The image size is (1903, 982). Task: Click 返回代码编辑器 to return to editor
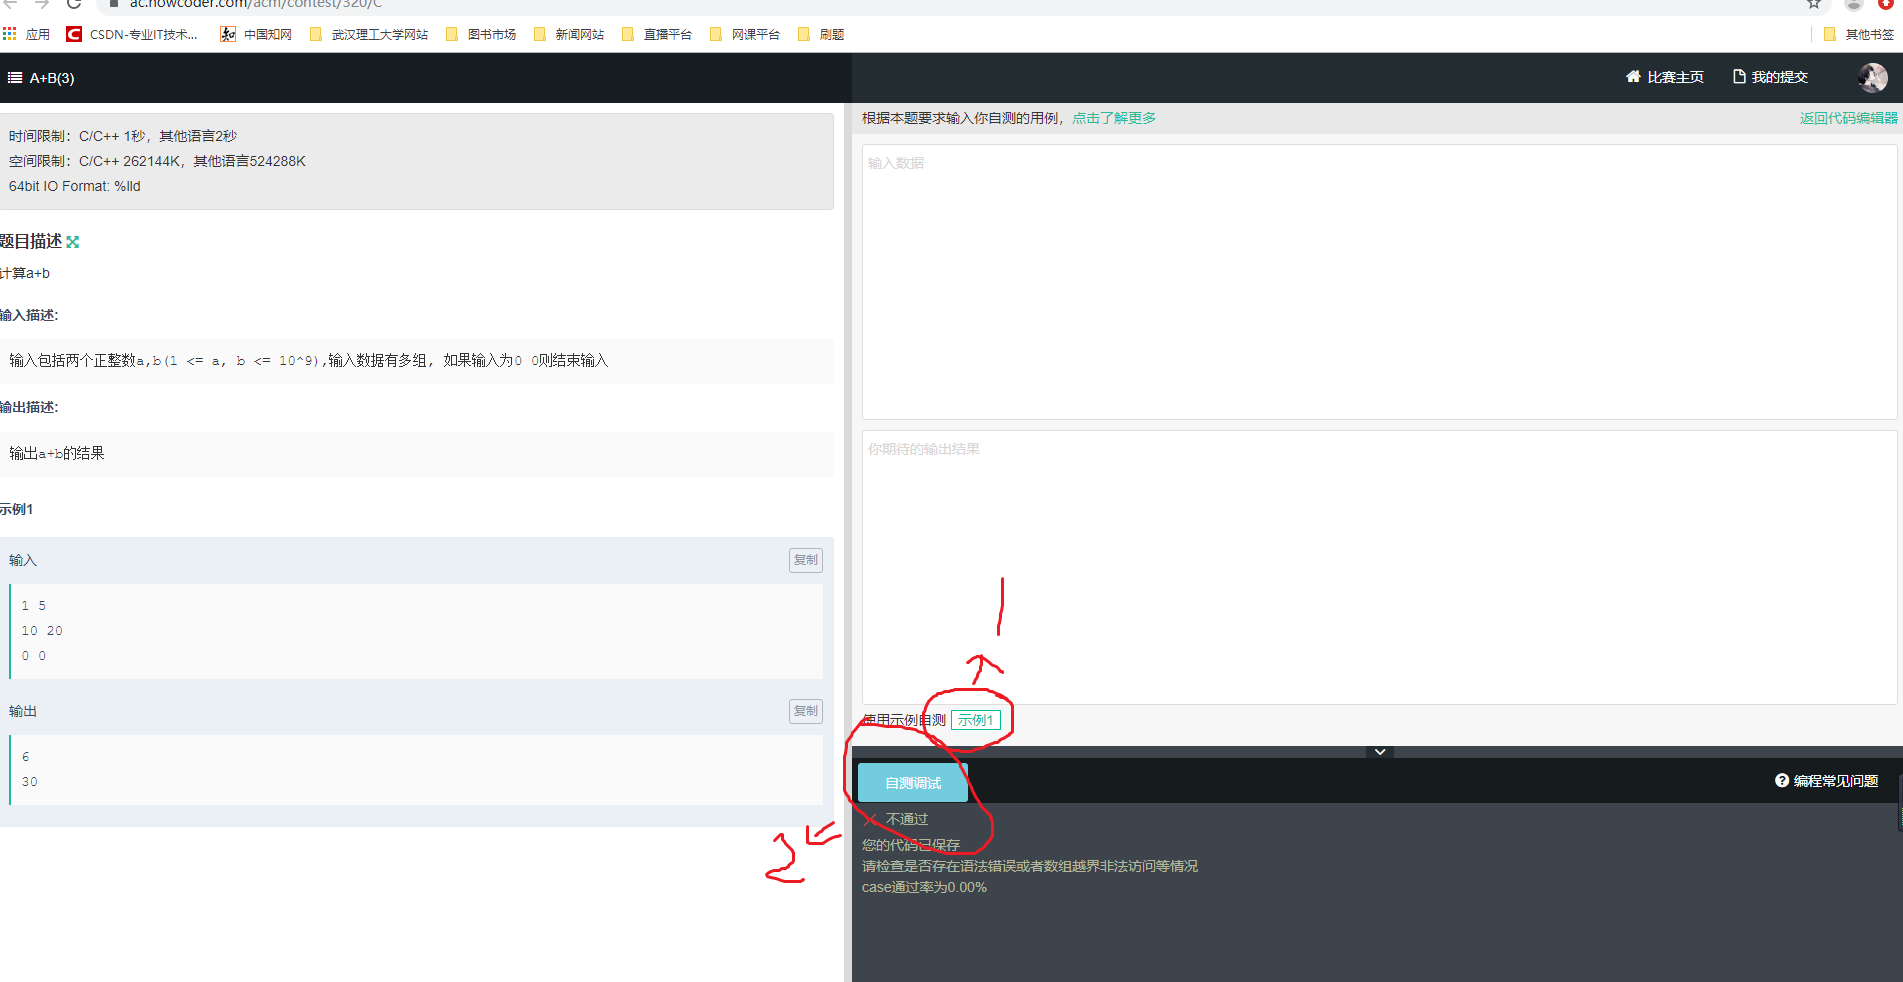(x=1849, y=118)
